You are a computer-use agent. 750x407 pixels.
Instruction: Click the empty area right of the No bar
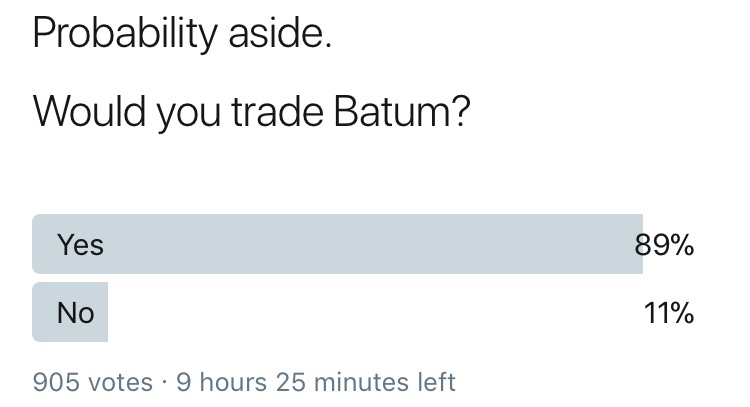pos(370,312)
